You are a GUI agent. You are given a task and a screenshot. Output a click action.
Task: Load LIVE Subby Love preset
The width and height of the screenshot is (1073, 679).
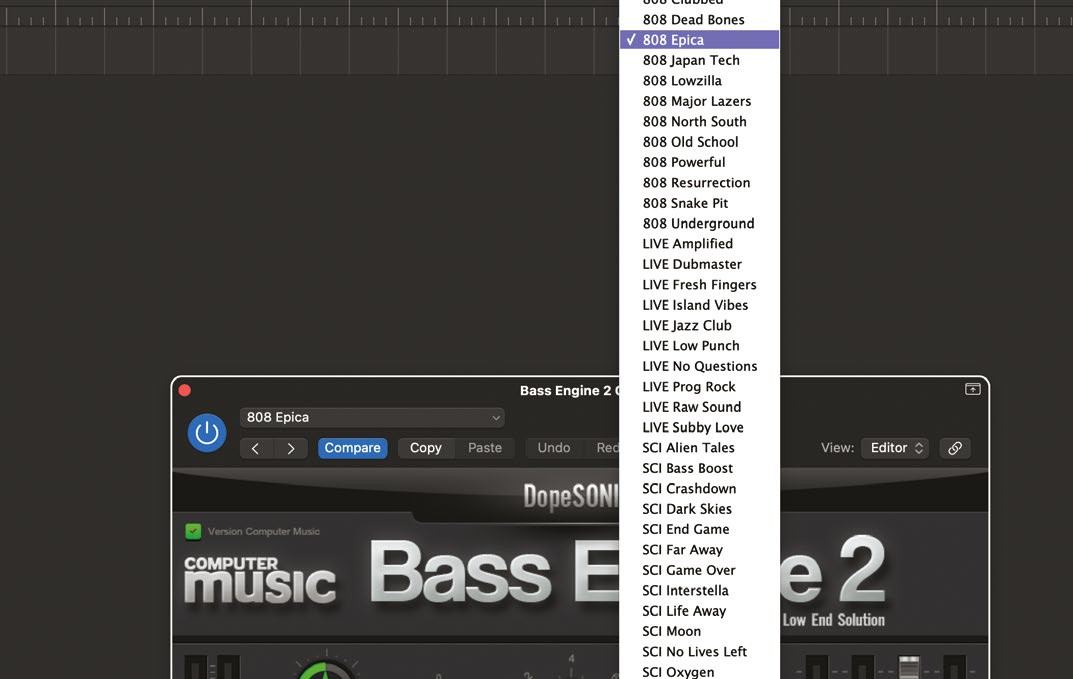click(x=699, y=428)
